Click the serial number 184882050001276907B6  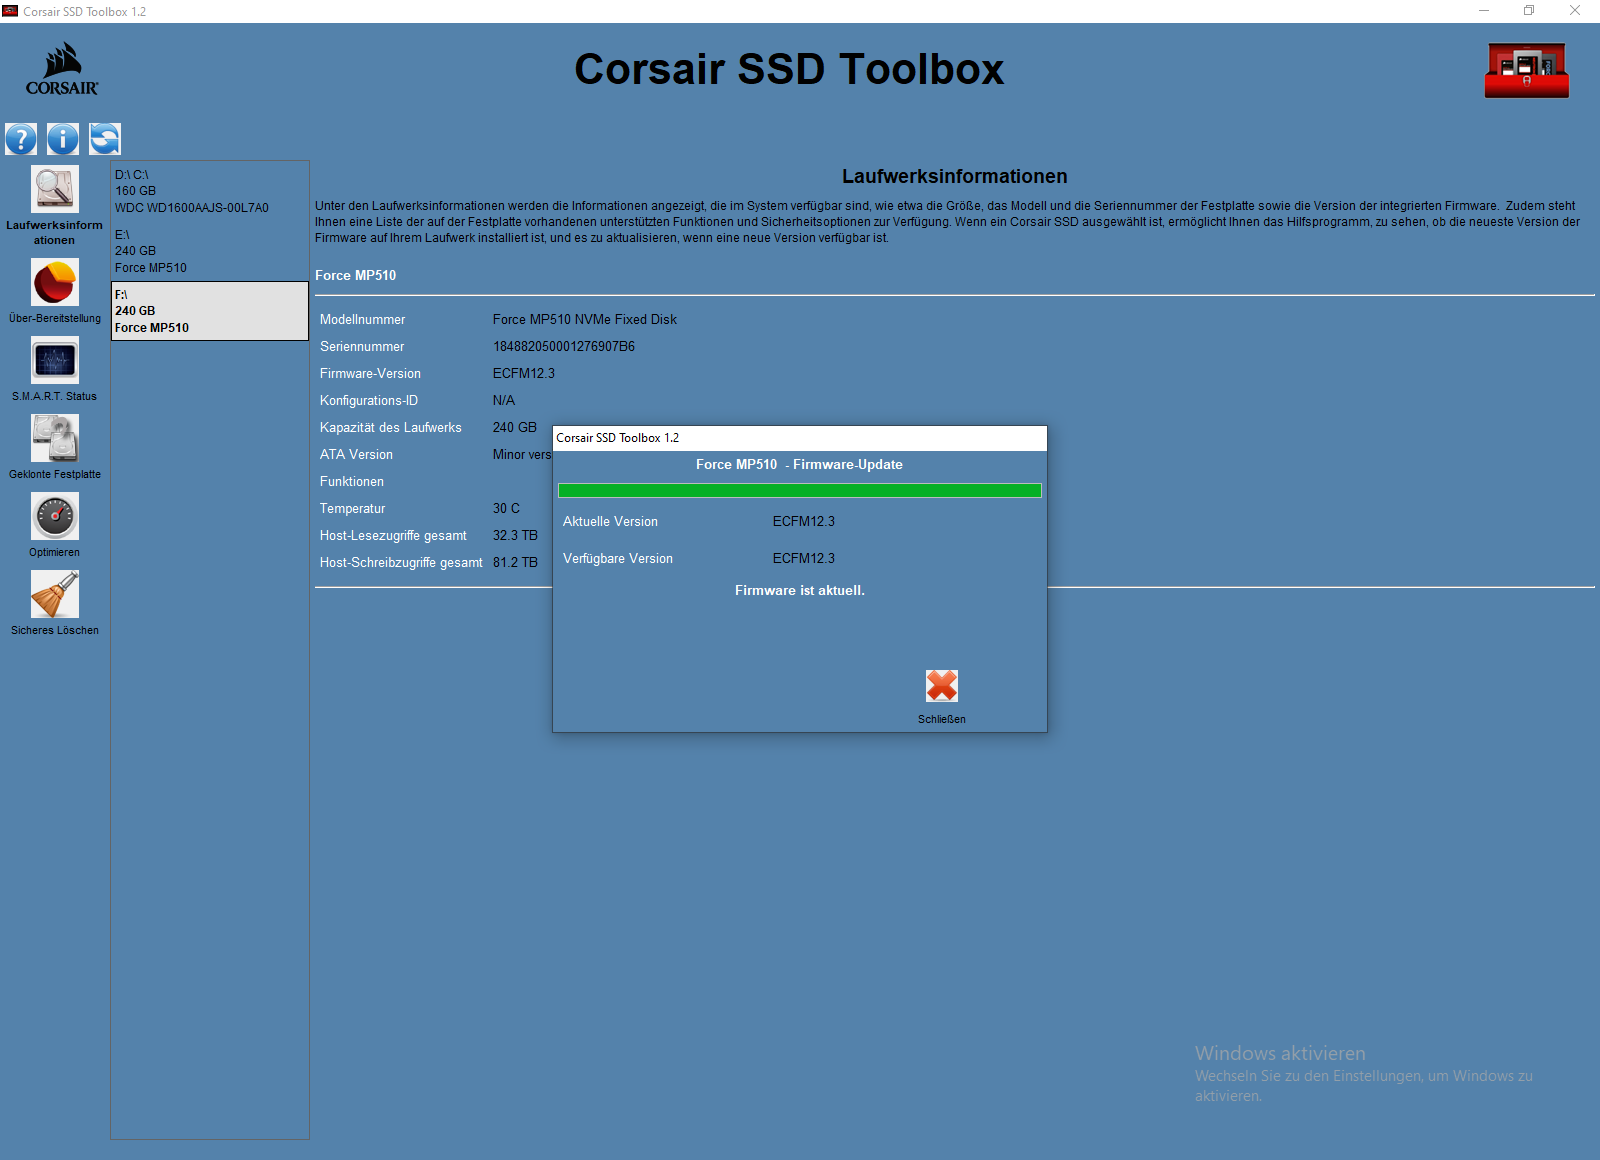pyautogui.click(x=564, y=347)
